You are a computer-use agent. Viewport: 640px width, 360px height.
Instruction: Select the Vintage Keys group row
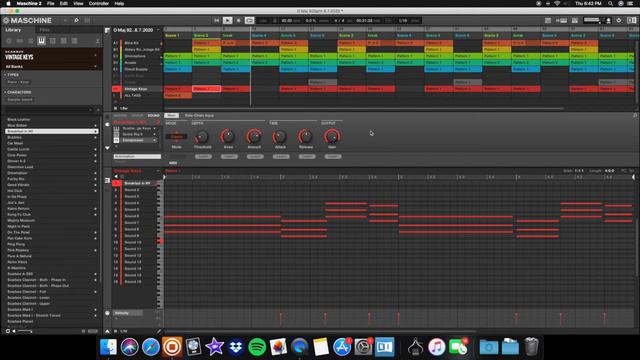138,89
